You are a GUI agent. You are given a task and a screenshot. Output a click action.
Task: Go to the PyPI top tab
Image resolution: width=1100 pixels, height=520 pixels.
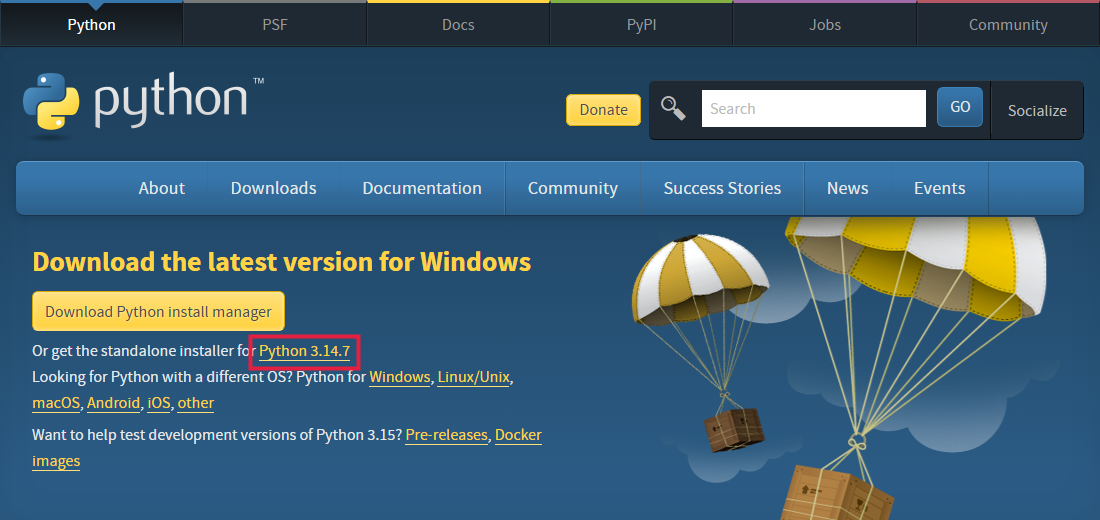coord(641,25)
